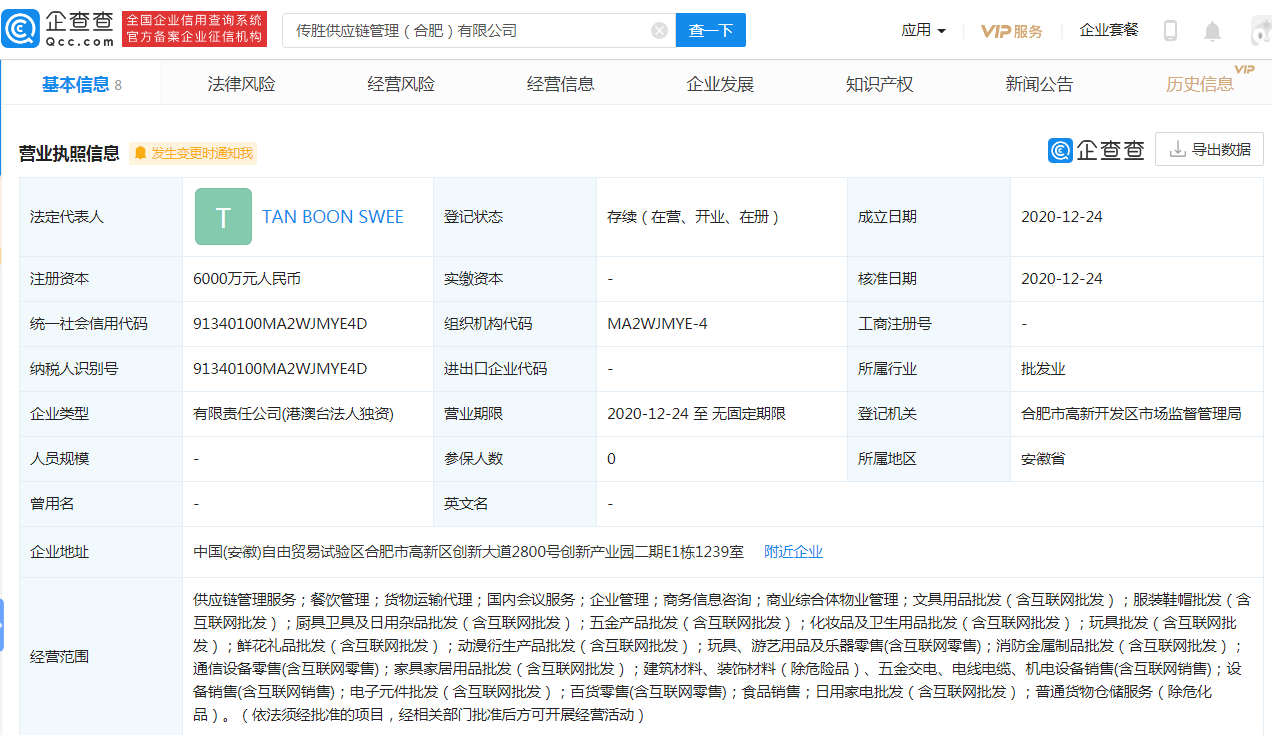Click the 查一下 search button
Screen dimensions: 1272x735
pos(711,31)
